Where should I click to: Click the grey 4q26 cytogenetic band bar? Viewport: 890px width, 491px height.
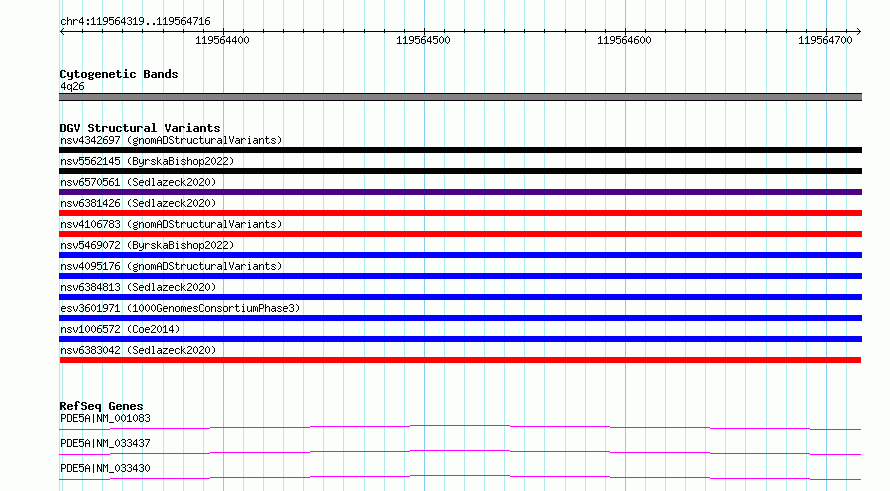pyautogui.click(x=460, y=97)
